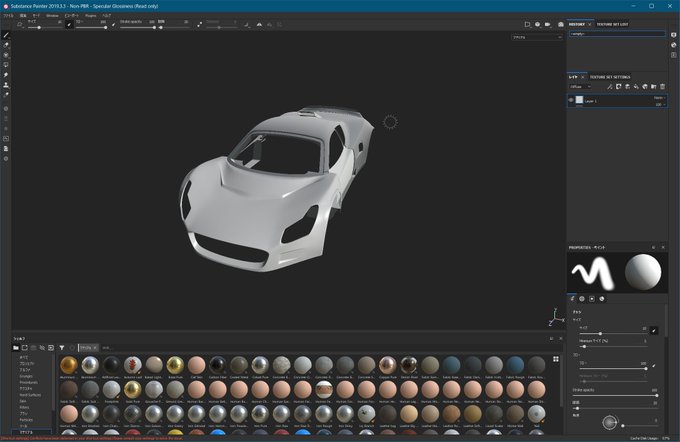Screen dimensions: 680x442
Task: Open shader settings icon on right dock
Action: (673, 45)
